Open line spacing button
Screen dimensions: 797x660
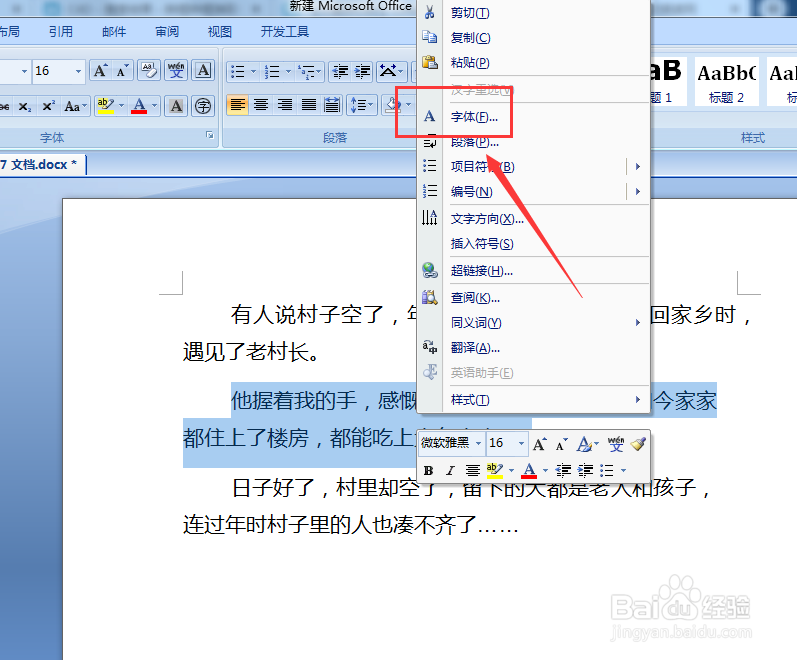pyautogui.click(x=362, y=105)
